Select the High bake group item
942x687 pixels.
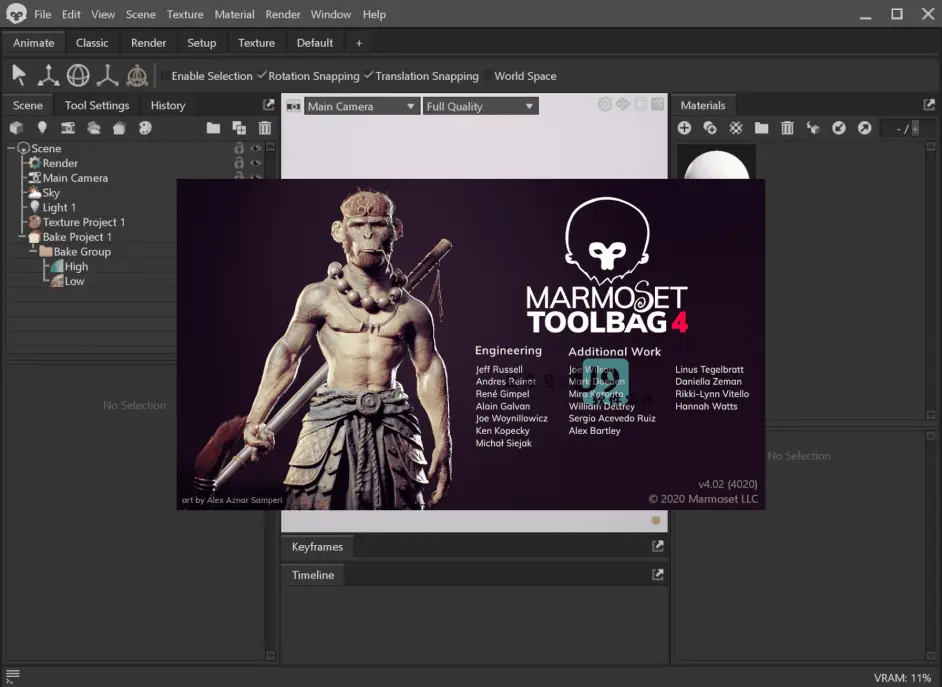click(76, 266)
